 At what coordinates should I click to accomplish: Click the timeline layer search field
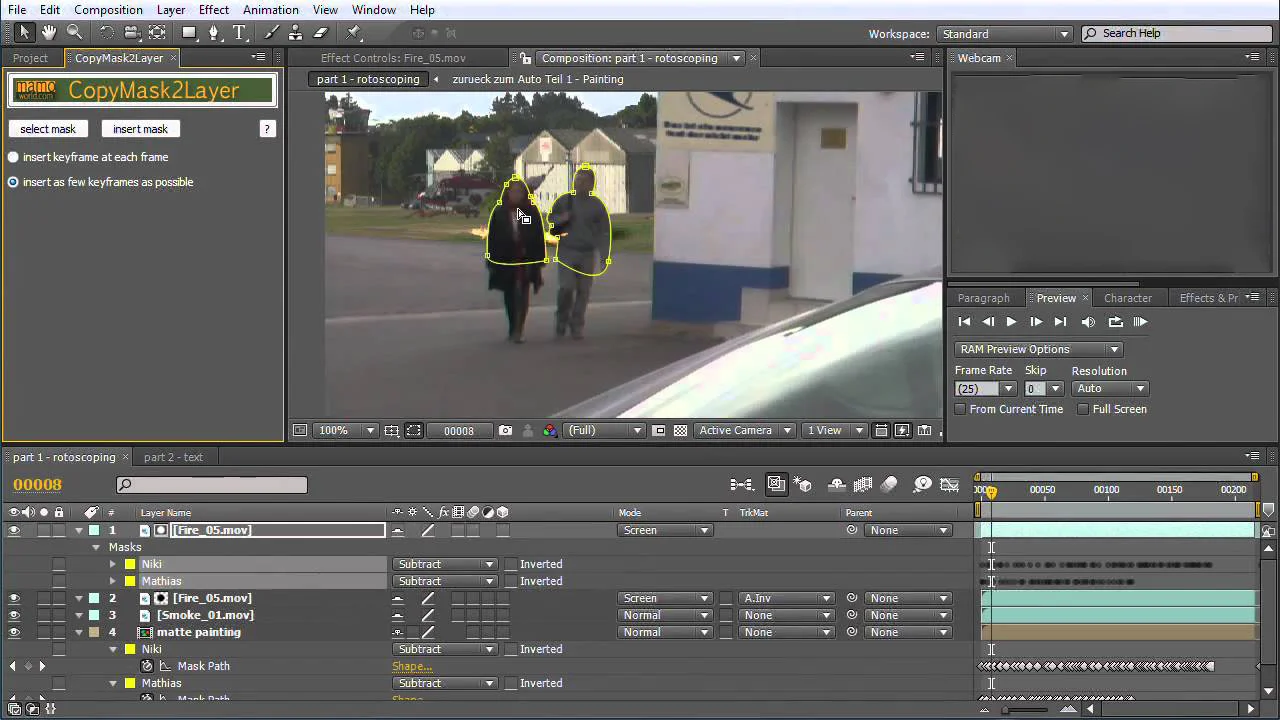(212, 485)
